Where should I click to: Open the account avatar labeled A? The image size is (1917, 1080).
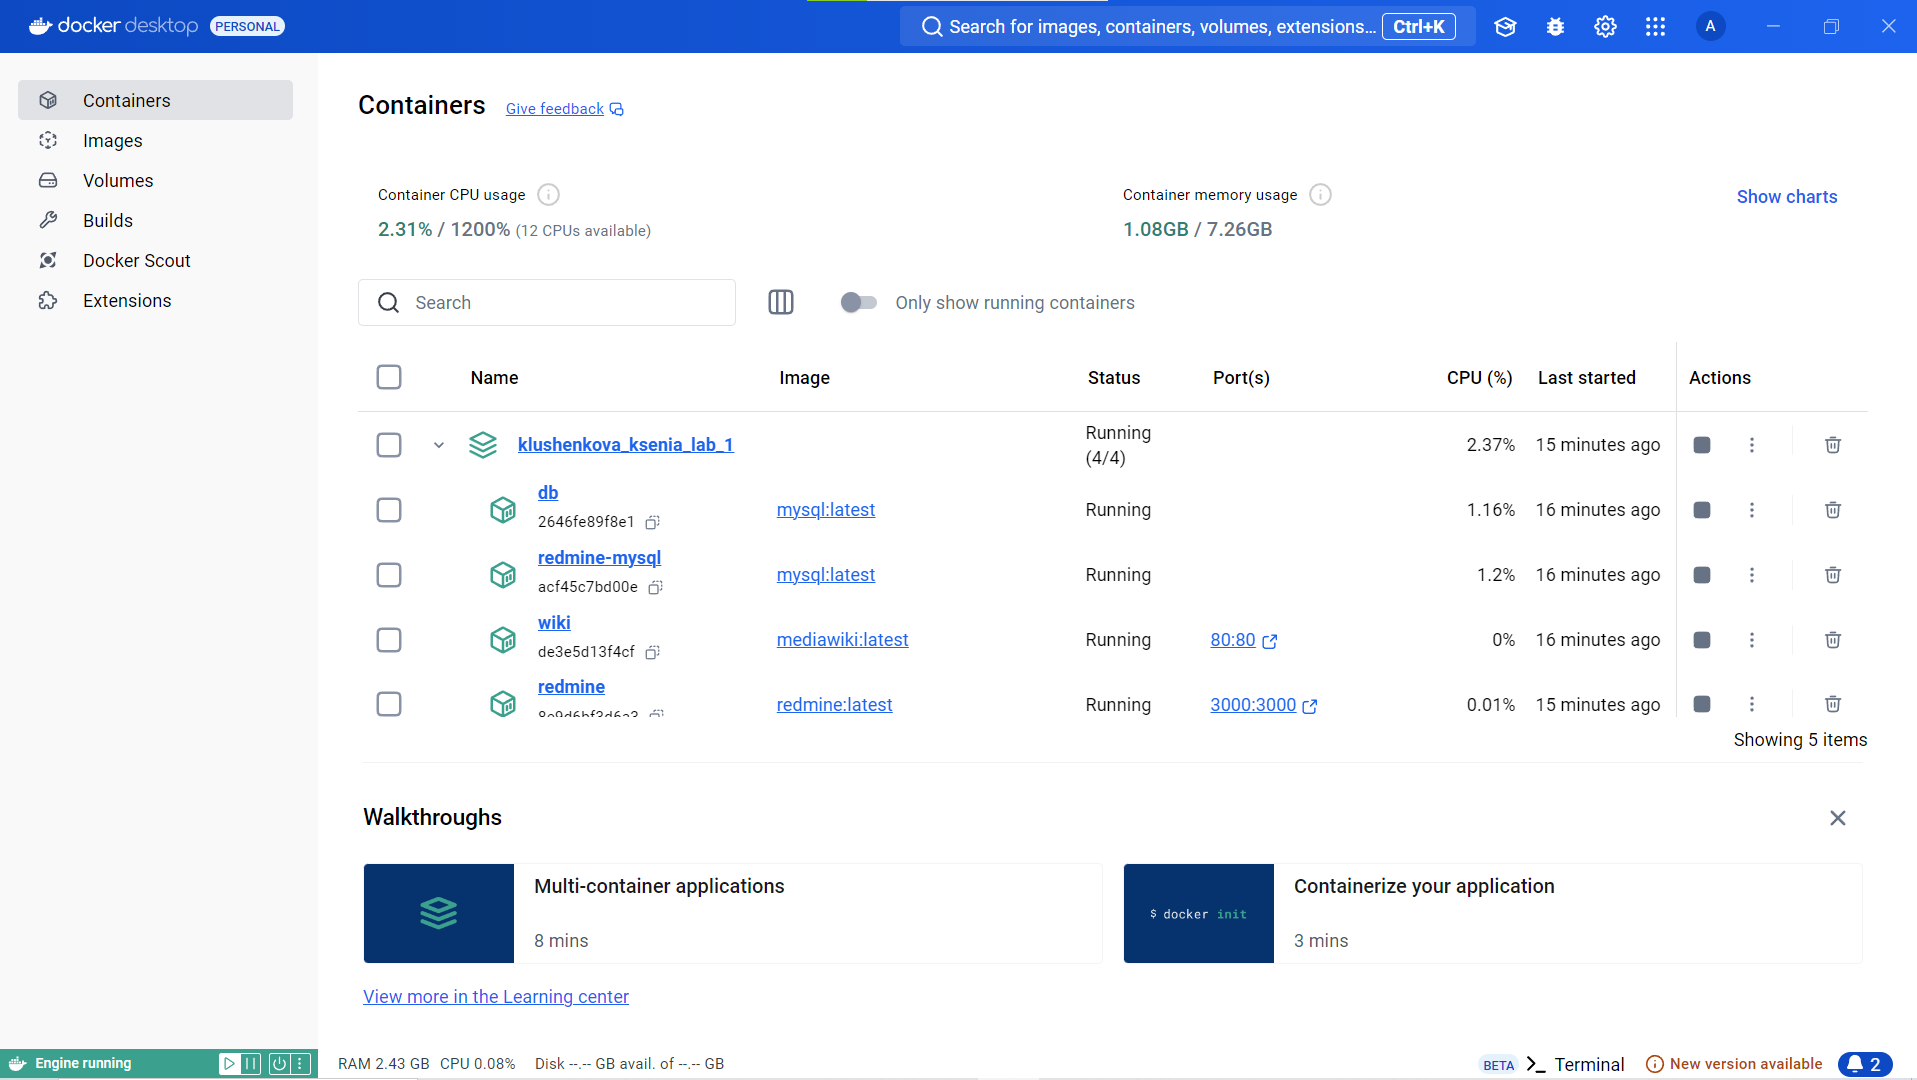(1710, 27)
